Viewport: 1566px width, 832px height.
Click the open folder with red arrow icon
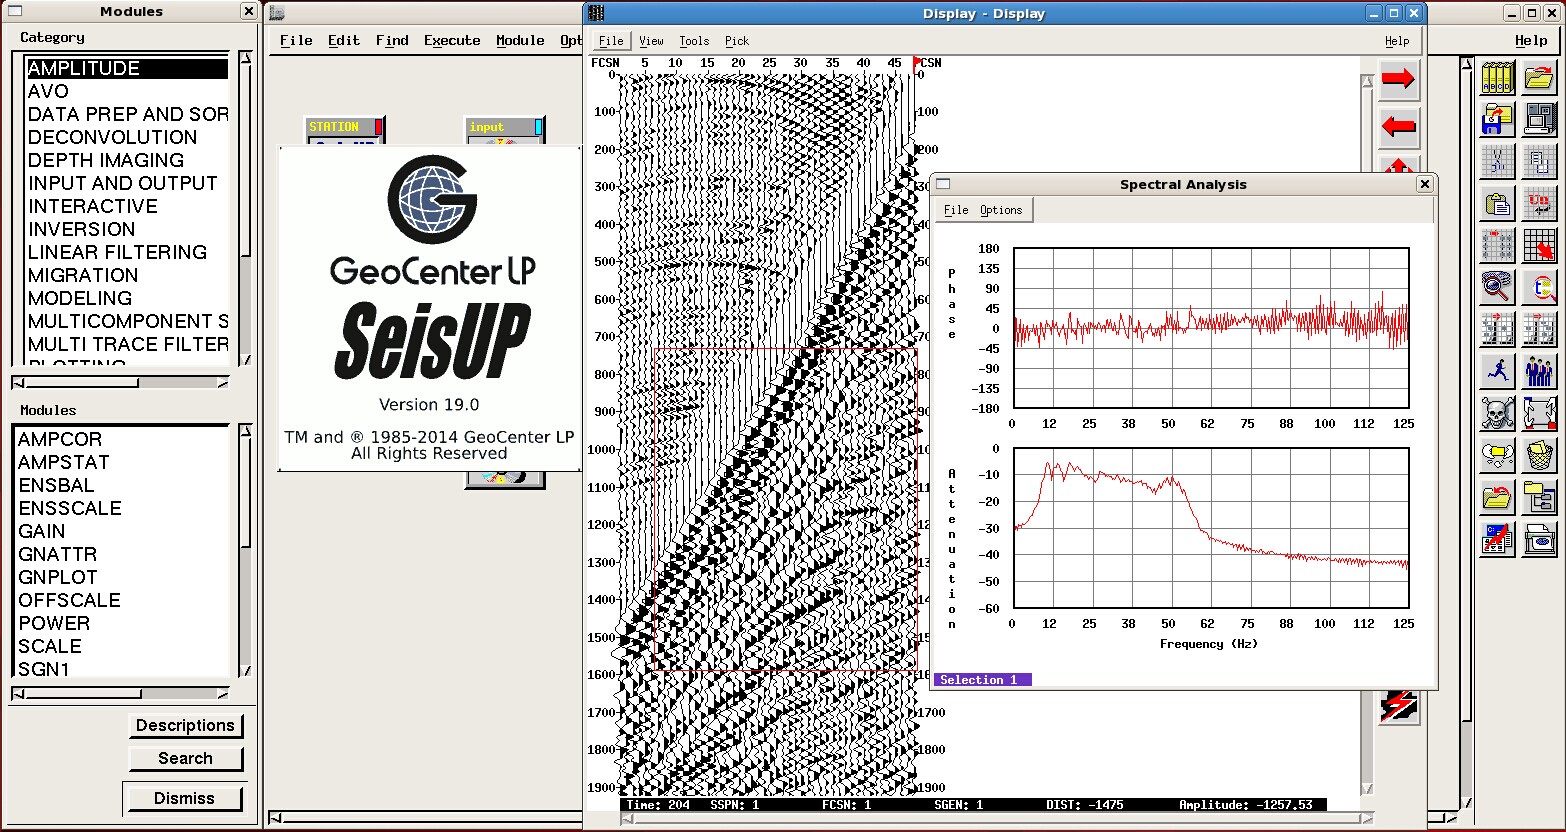pyautogui.click(x=1540, y=79)
